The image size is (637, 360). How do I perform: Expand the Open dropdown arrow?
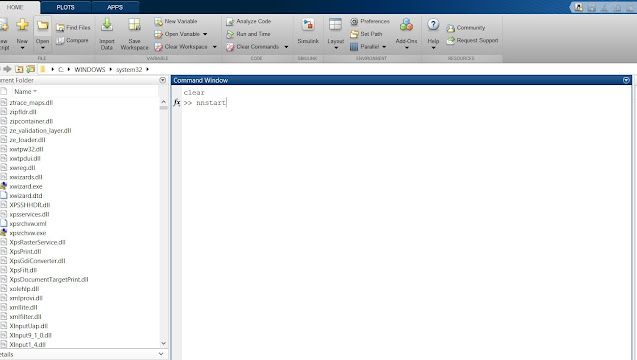coord(42,48)
